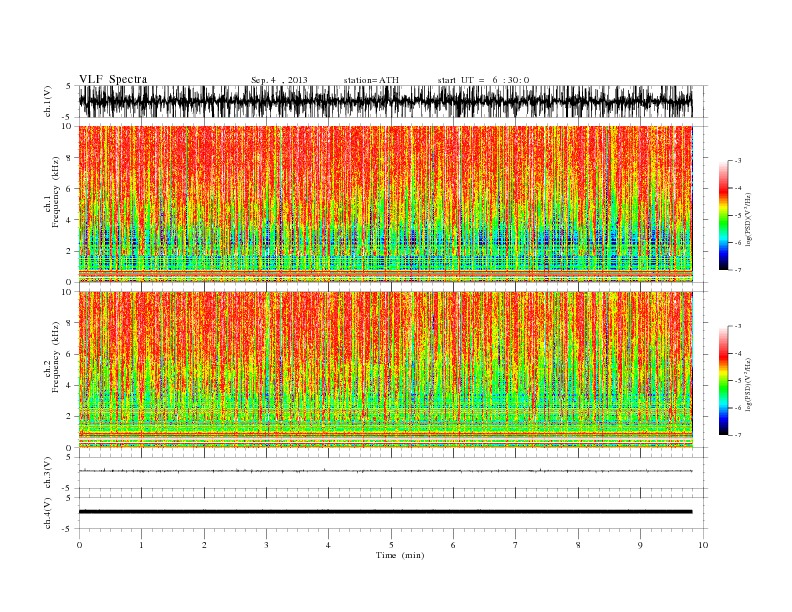The width and height of the screenshot is (792, 612).
Task: Click the ch.2 spectrogram color bar
Action: click(723, 380)
